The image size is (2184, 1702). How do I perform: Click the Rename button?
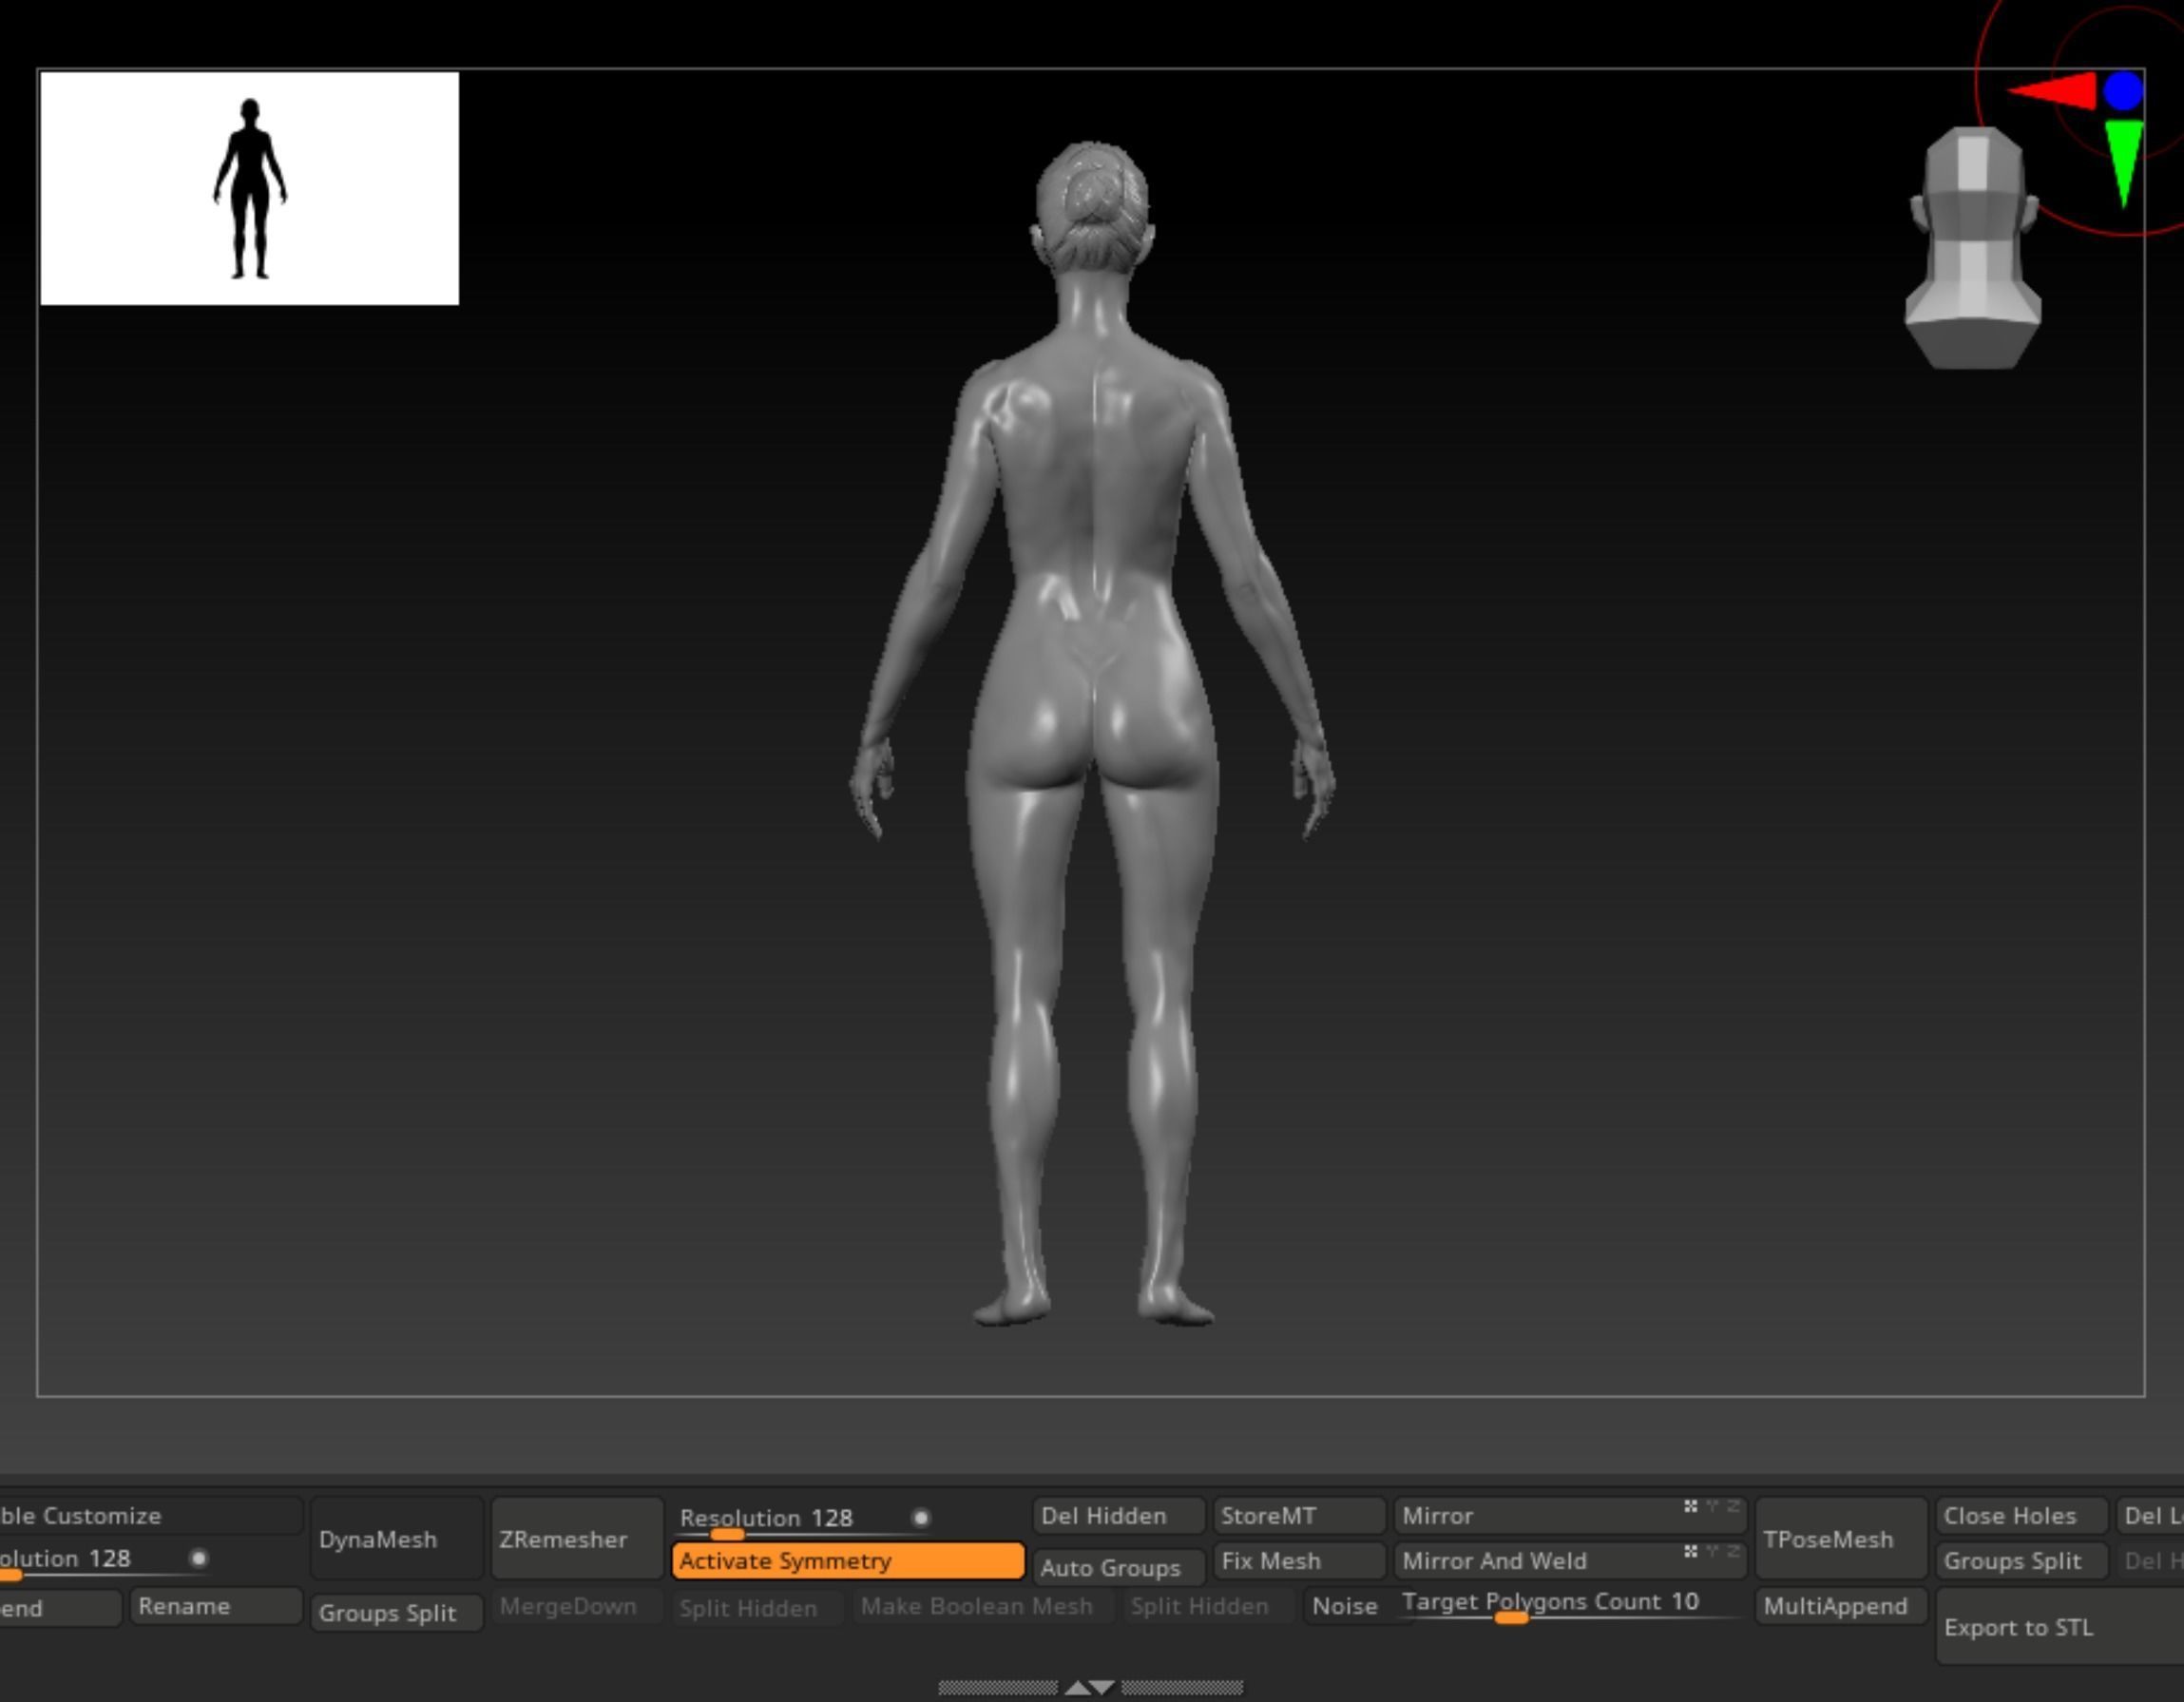216,1606
